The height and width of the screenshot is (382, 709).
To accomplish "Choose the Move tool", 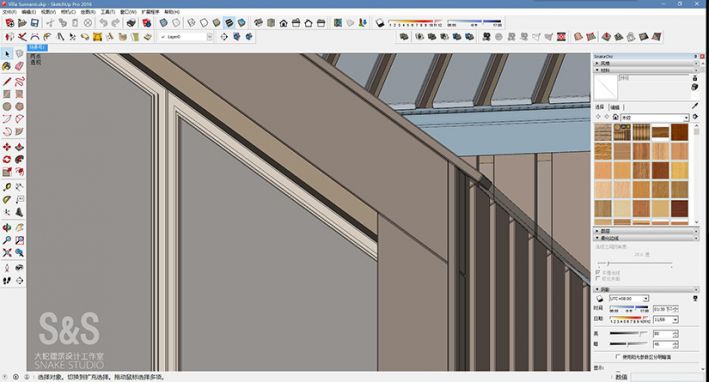I will click(x=7, y=147).
